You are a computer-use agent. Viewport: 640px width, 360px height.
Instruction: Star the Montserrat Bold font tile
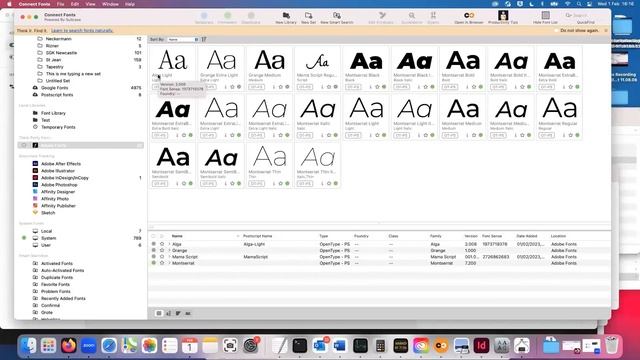point(474,87)
